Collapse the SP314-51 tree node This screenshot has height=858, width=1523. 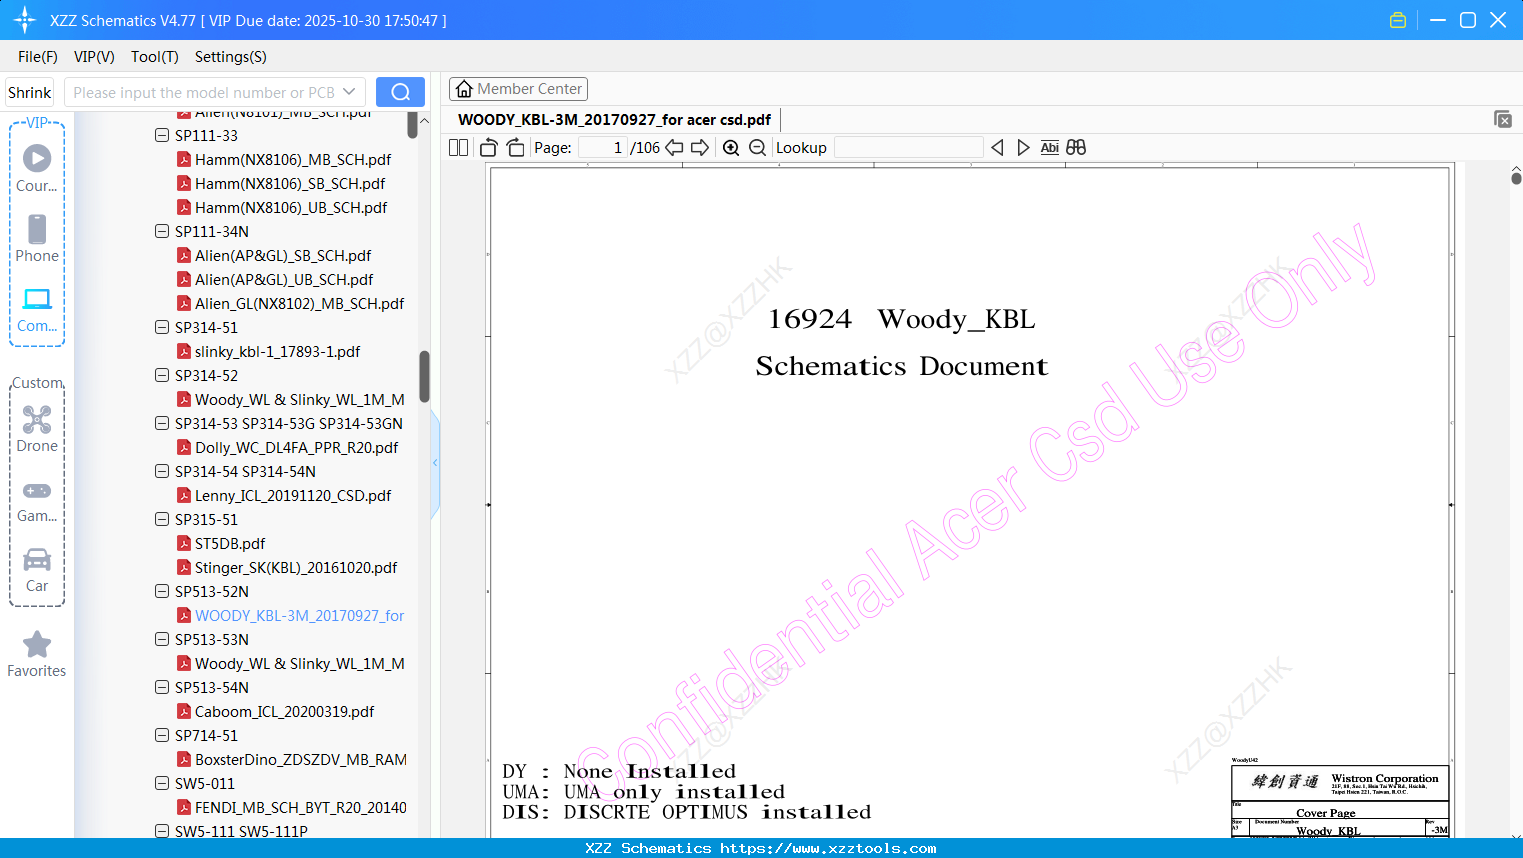point(162,327)
